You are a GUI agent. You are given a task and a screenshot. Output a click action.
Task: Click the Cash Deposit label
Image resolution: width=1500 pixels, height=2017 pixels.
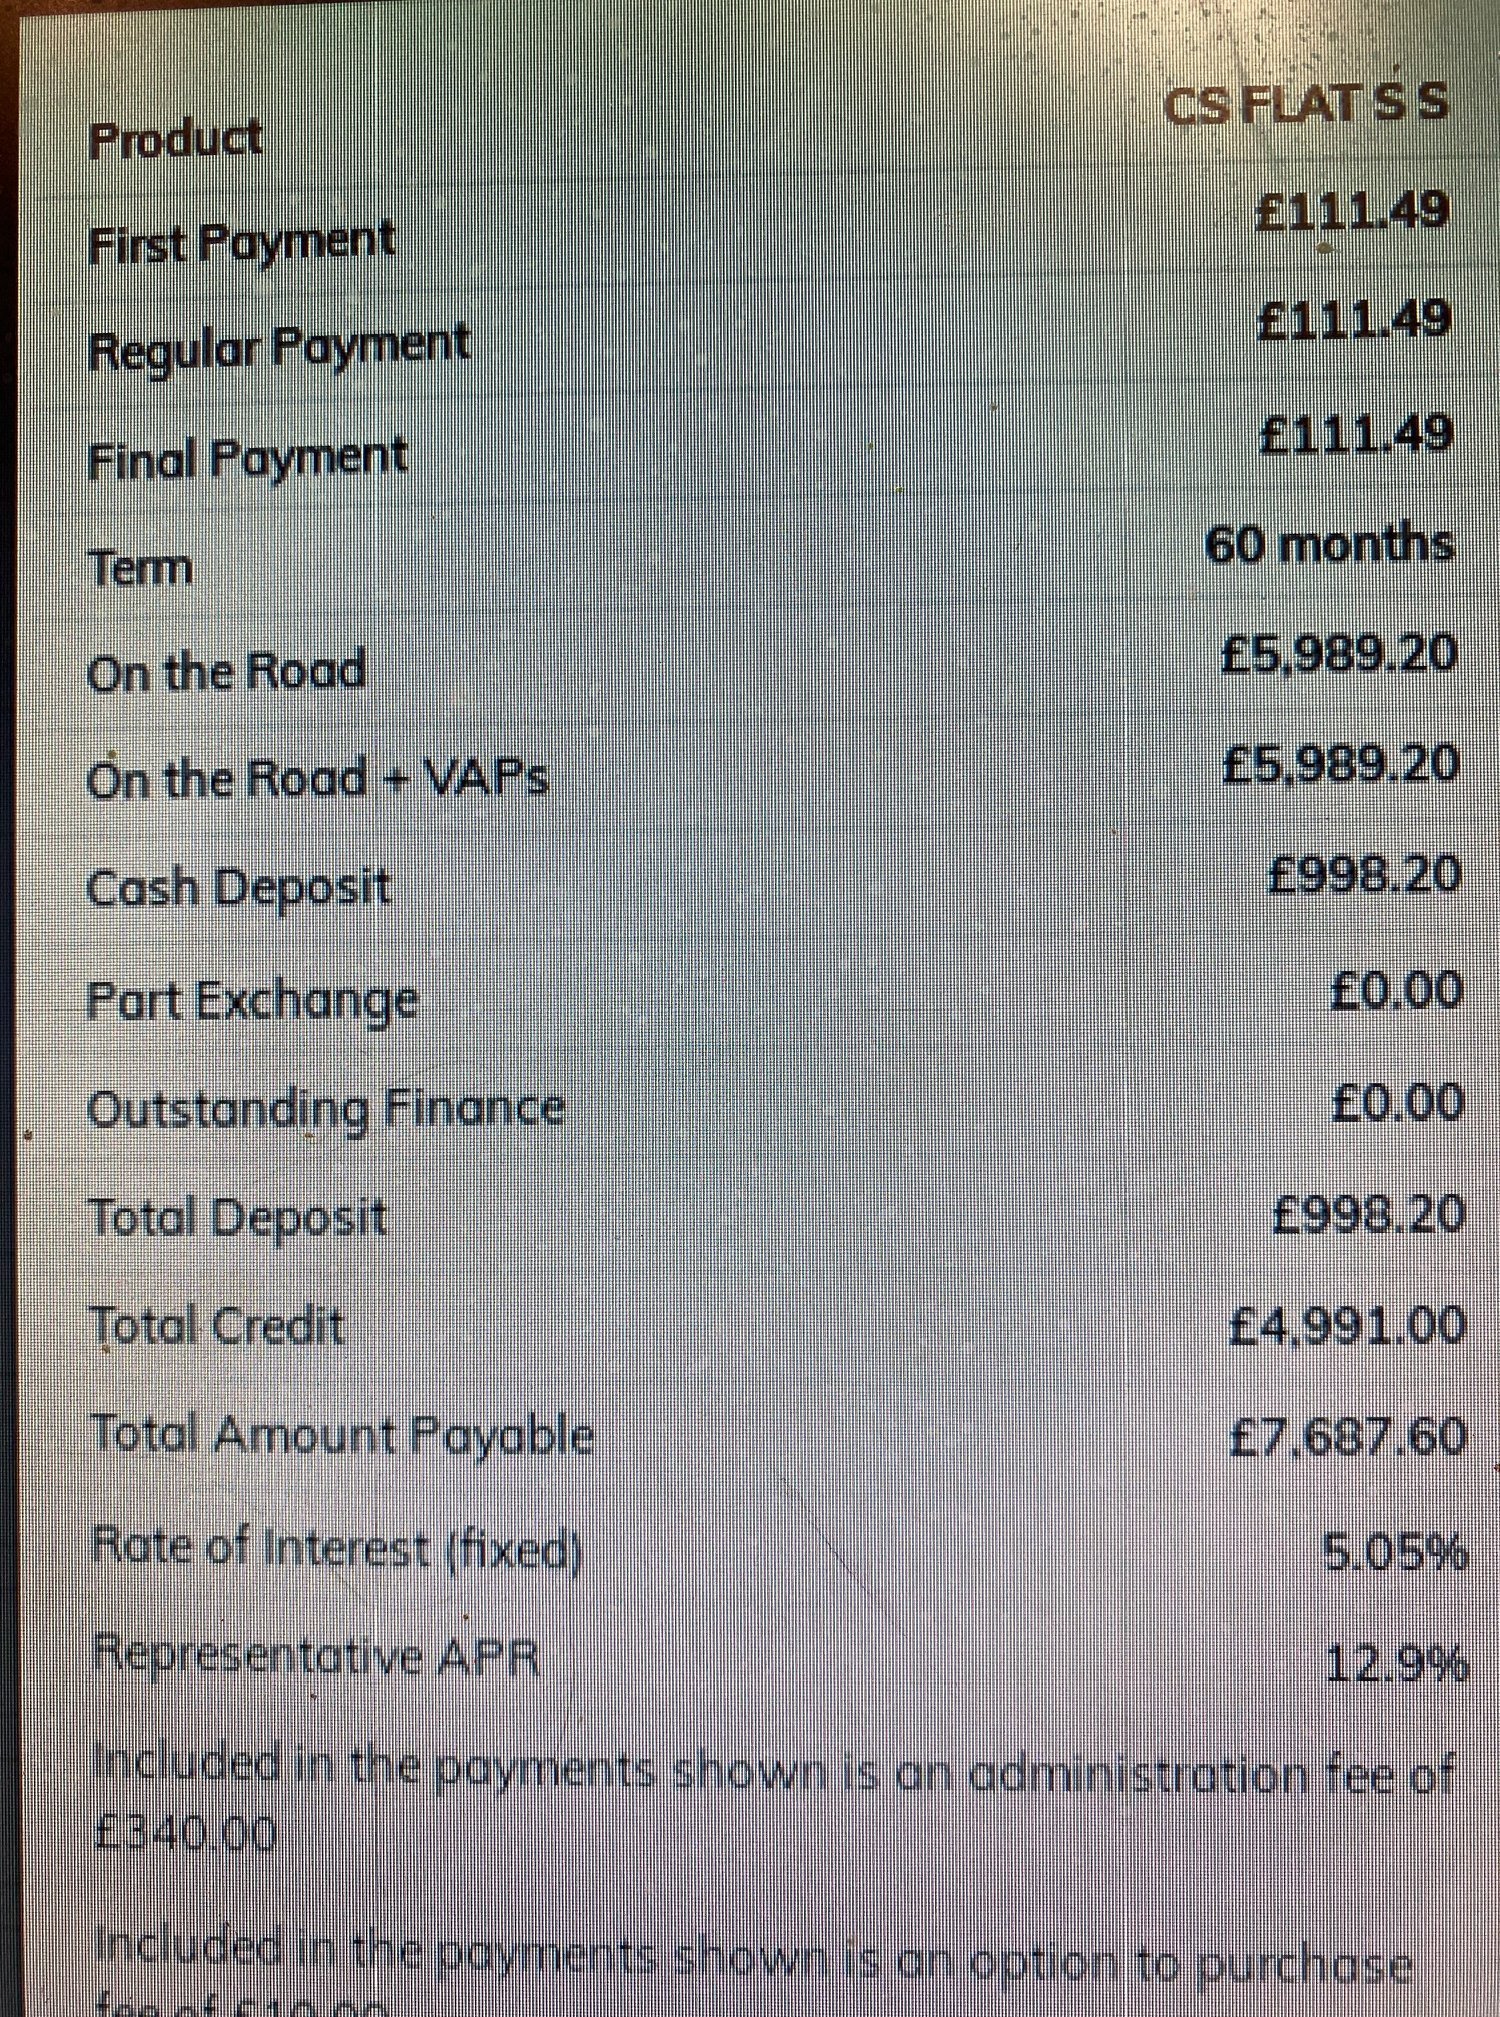click(239, 888)
